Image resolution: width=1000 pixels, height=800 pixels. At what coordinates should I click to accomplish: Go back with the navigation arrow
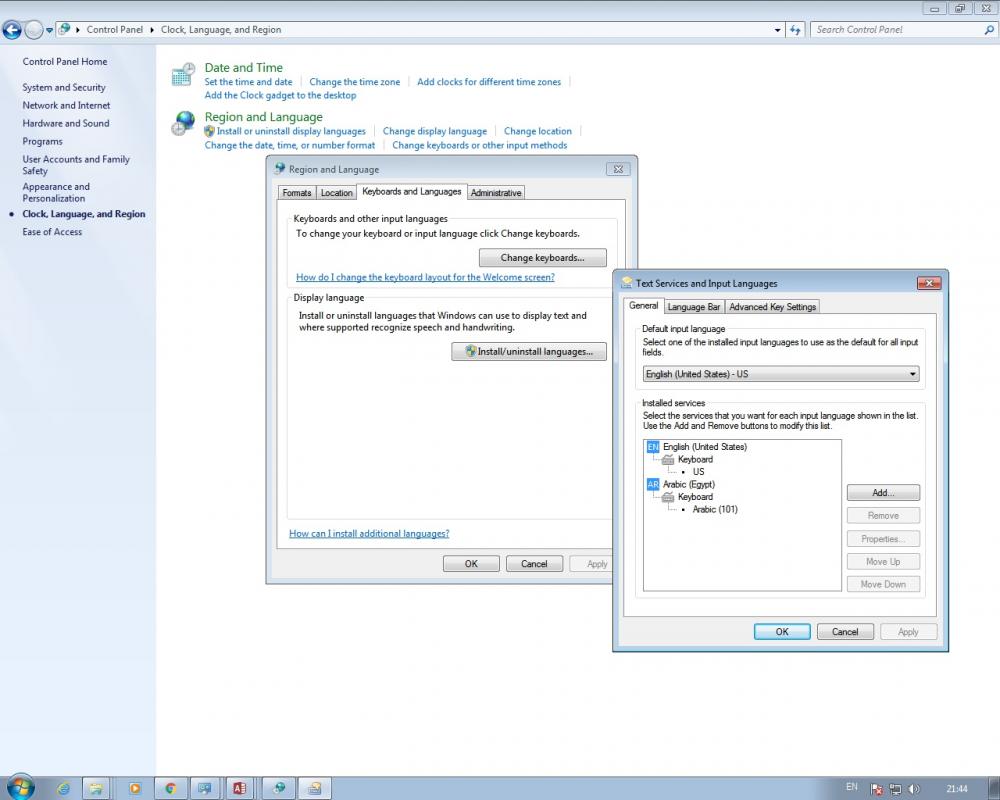tap(11, 29)
